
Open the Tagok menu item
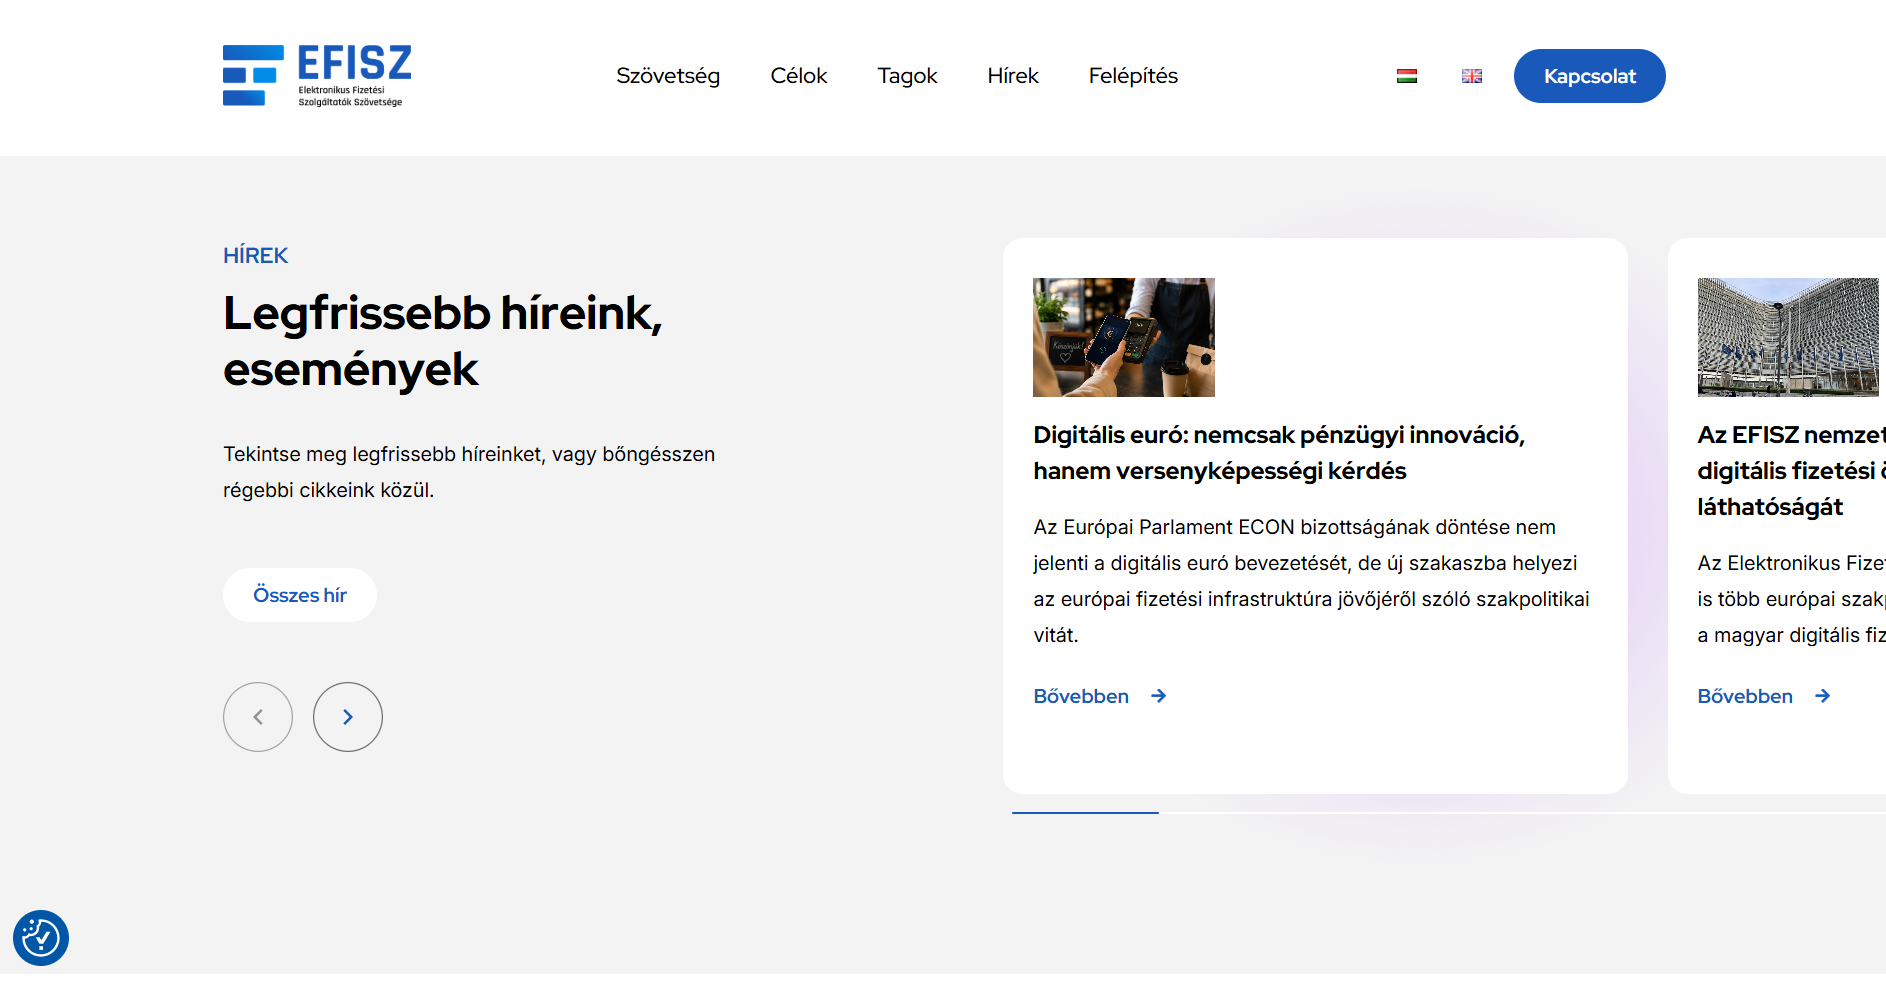pyautogui.click(x=907, y=76)
